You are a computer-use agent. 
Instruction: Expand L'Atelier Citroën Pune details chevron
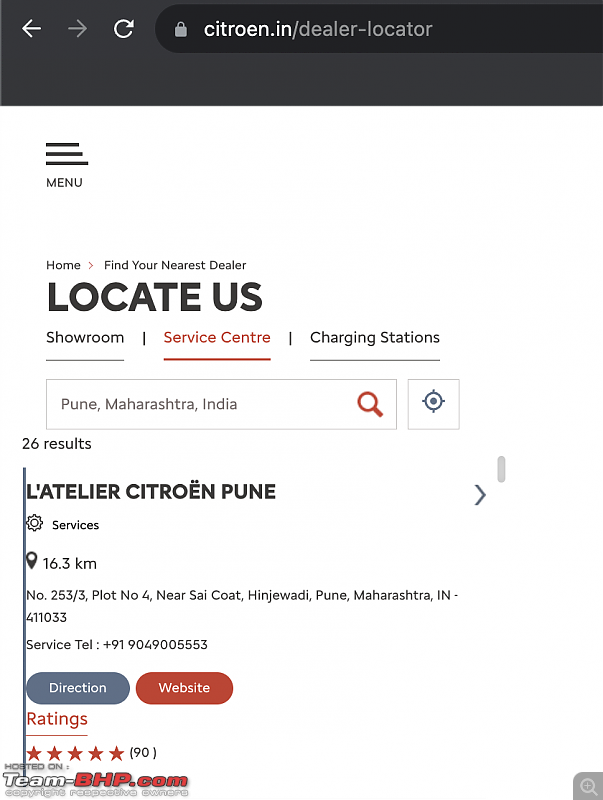[x=480, y=494]
